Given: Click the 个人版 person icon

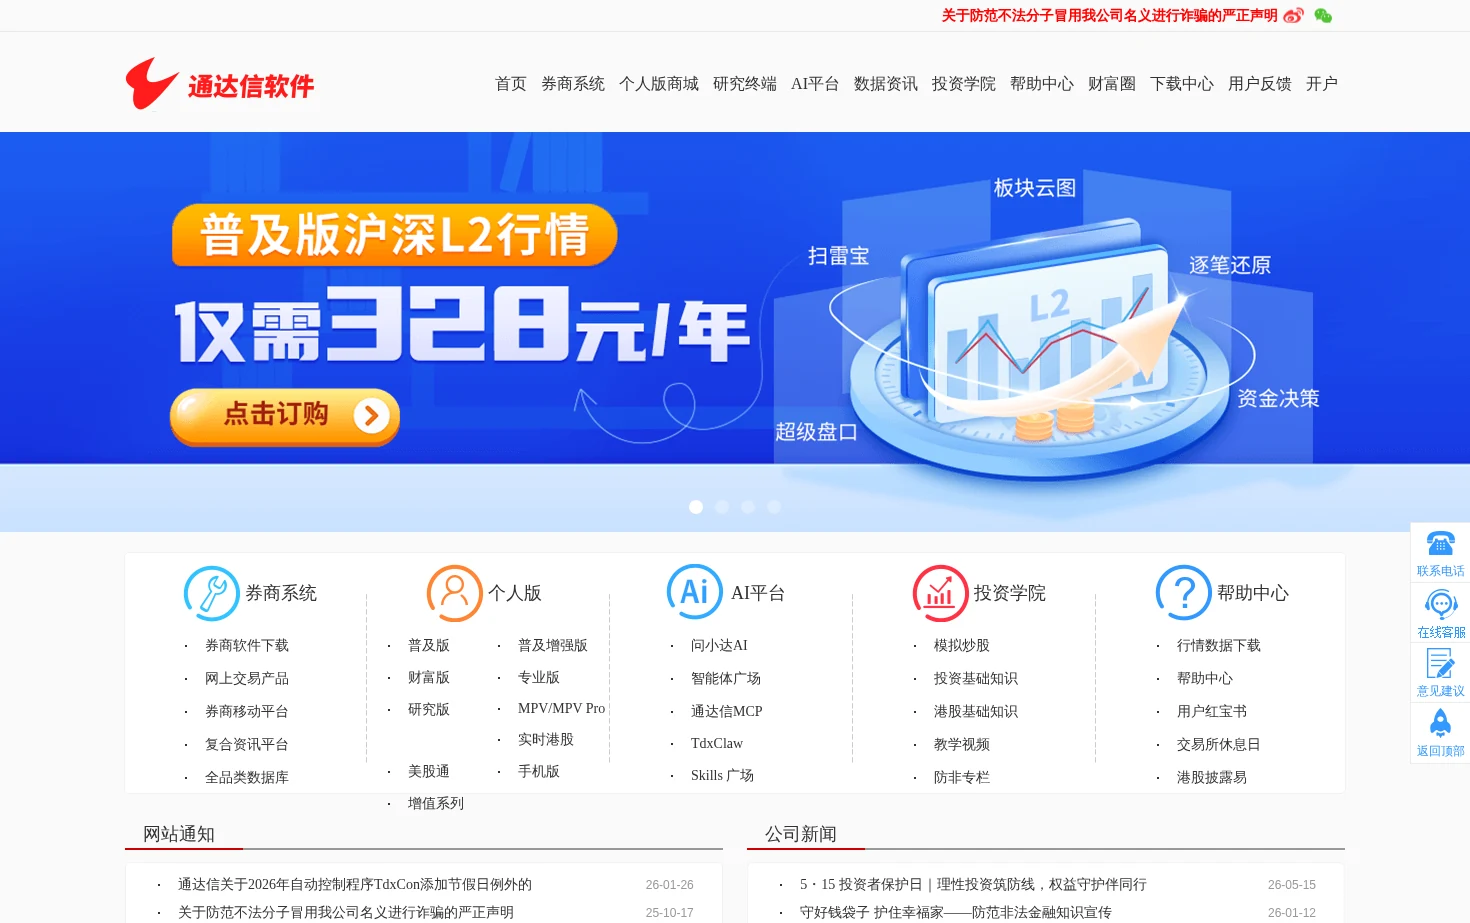Looking at the screenshot, I should [x=454, y=593].
